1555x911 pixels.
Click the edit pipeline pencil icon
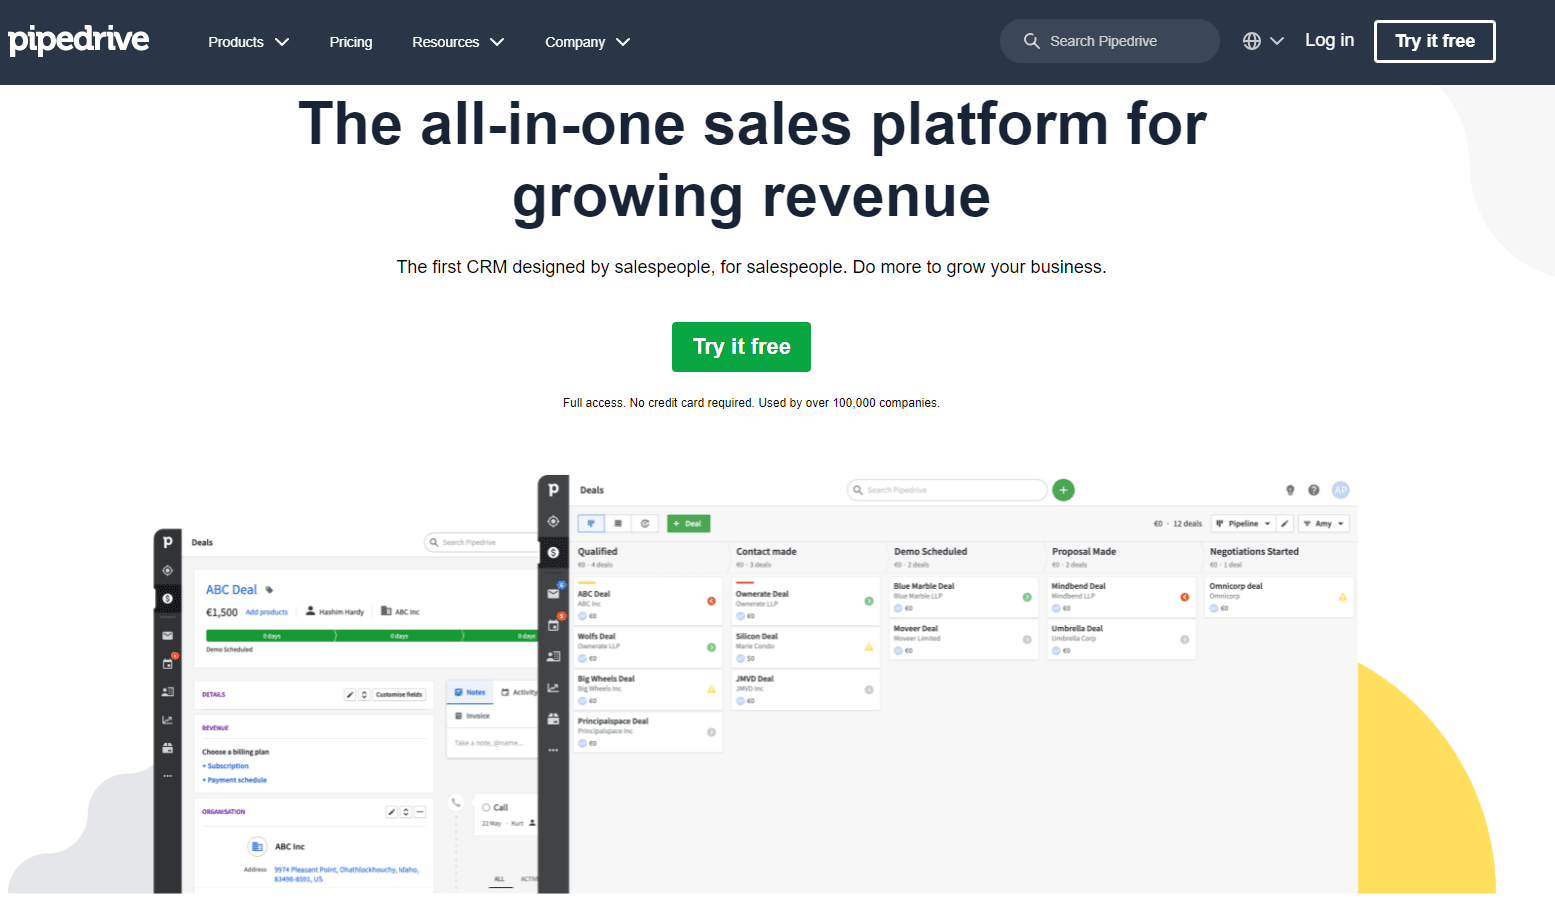pyautogui.click(x=1286, y=523)
